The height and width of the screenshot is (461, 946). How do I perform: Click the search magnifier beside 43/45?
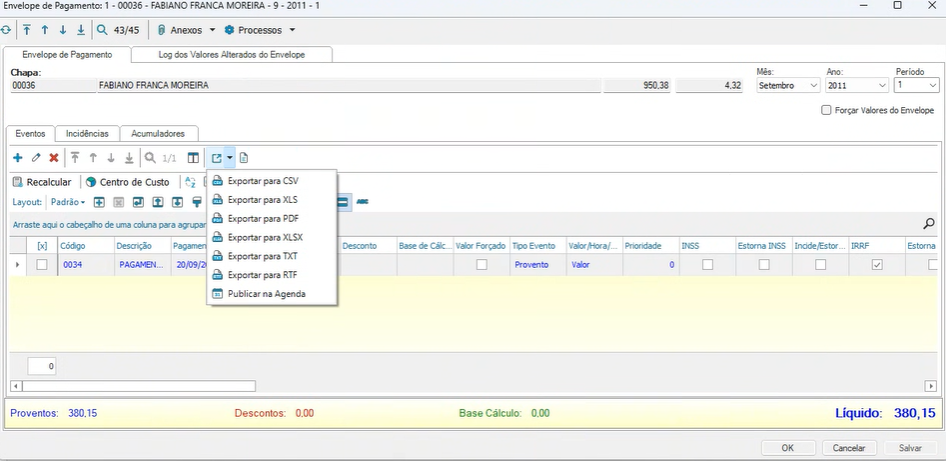coord(103,30)
